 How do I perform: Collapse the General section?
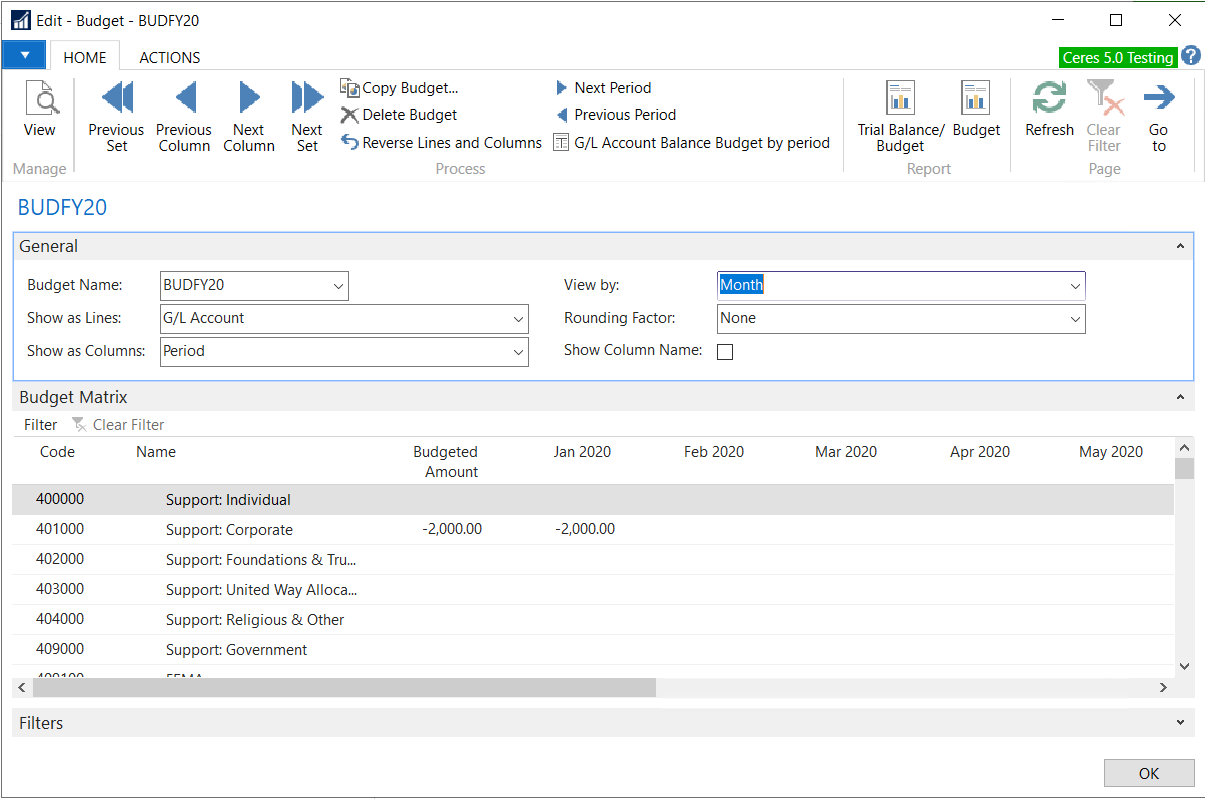click(x=1180, y=247)
